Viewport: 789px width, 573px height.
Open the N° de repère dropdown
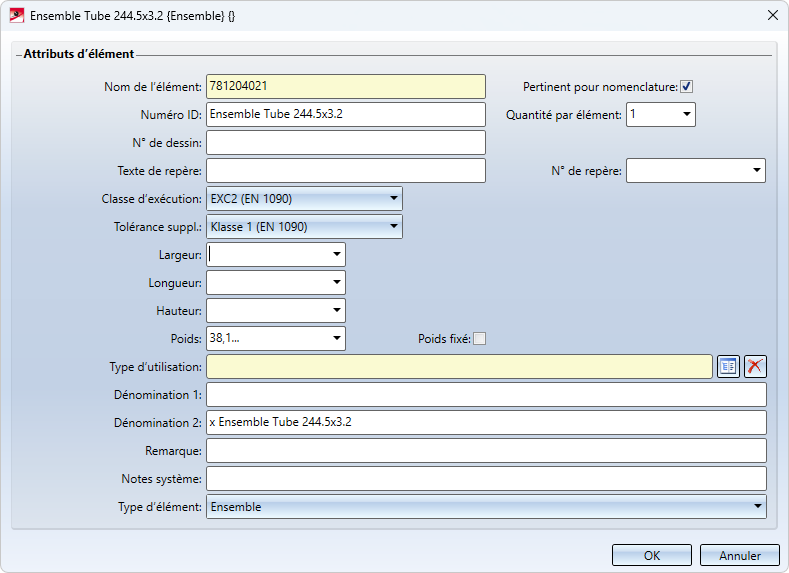pyautogui.click(x=756, y=171)
